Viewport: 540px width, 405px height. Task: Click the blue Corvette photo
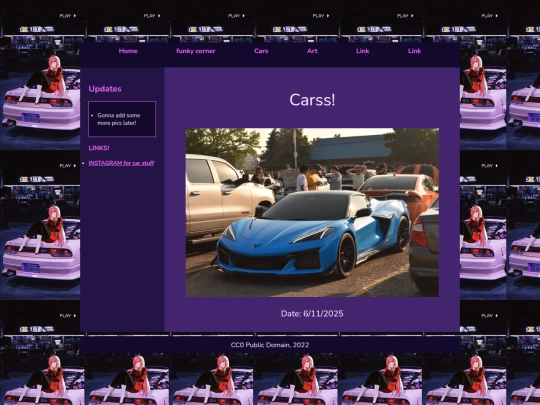[312, 212]
